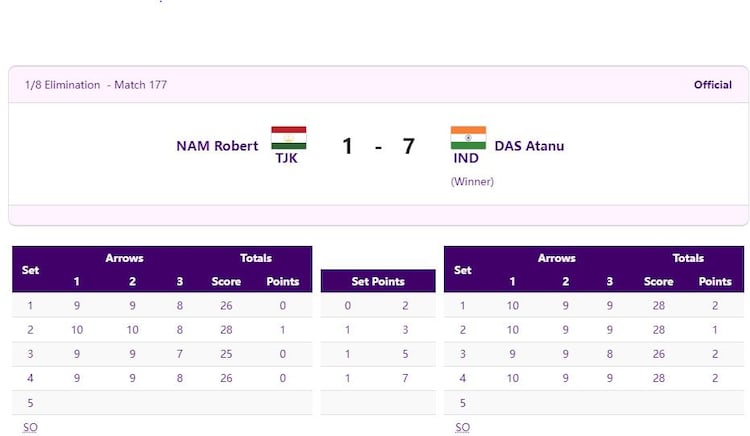Click the IND country code
Screen dimensions: 750x436
pyautogui.click(x=465, y=158)
